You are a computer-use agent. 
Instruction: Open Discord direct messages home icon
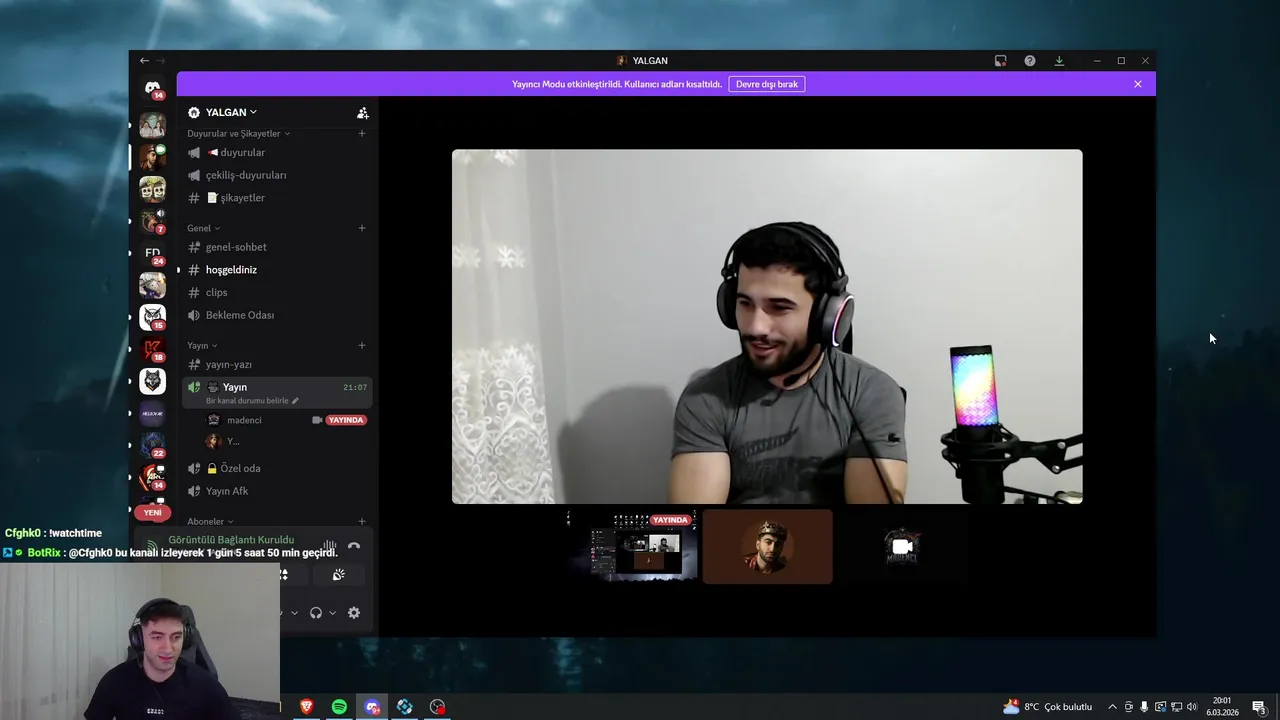(x=152, y=89)
